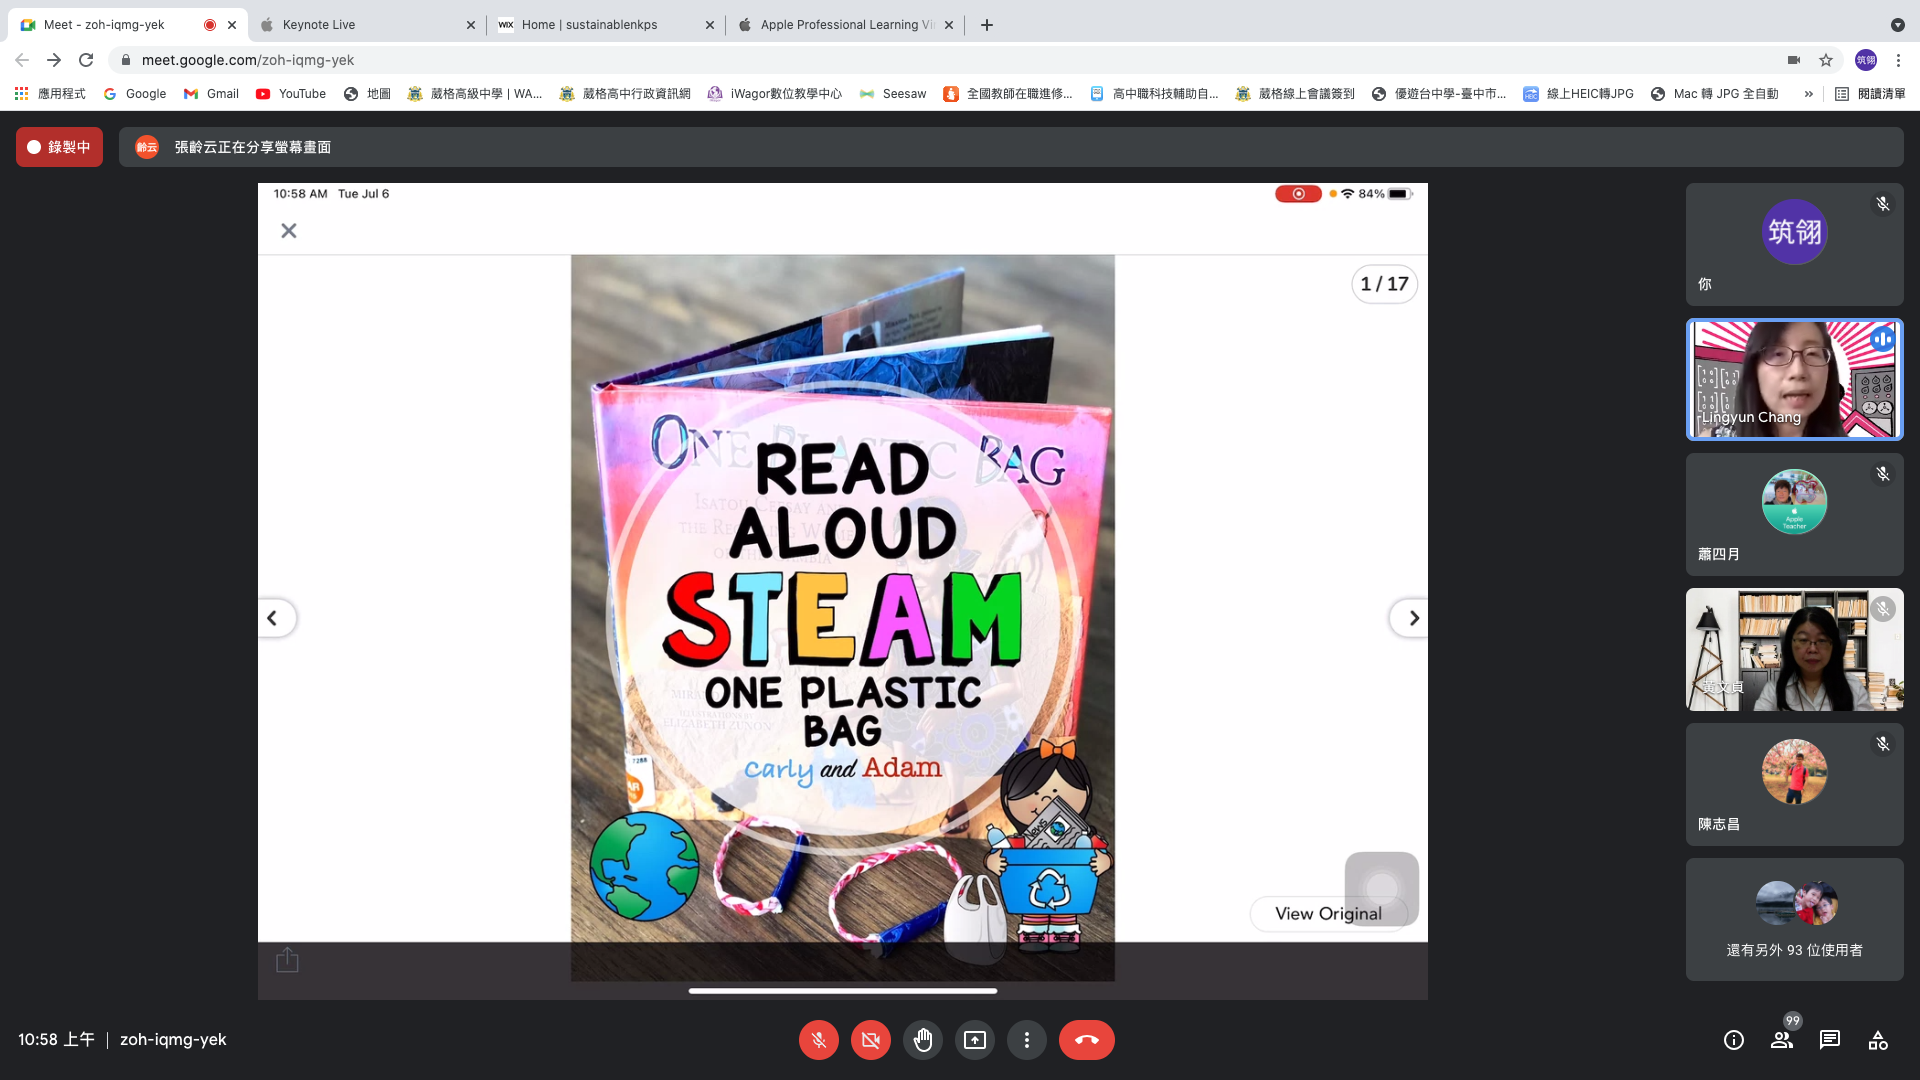Open the Chrome tab search dropdown
Viewport: 1920px width, 1080px height.
tap(1897, 25)
